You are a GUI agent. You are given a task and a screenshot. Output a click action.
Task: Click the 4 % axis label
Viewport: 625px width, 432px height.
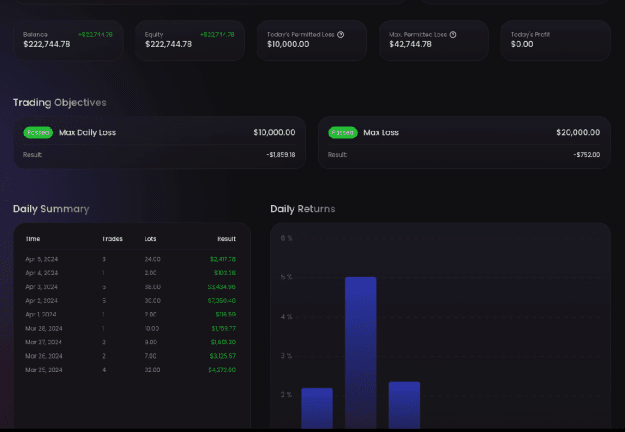[287, 317]
